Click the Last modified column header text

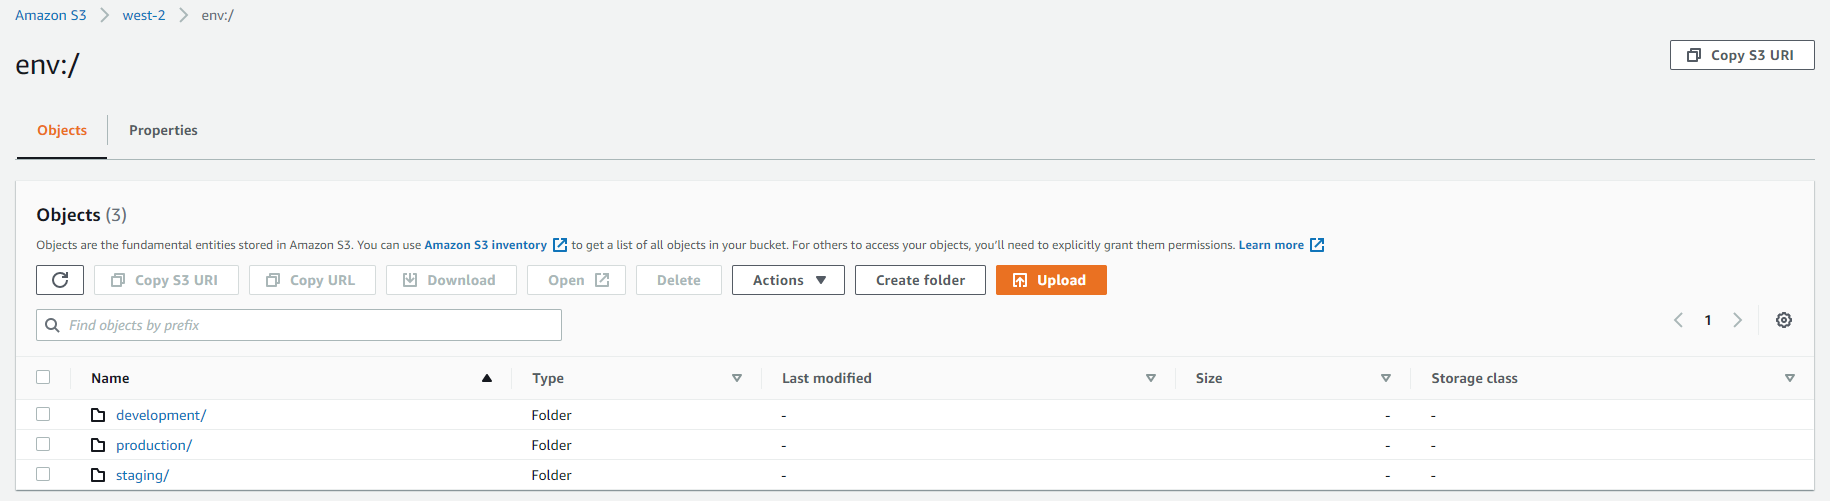click(827, 378)
